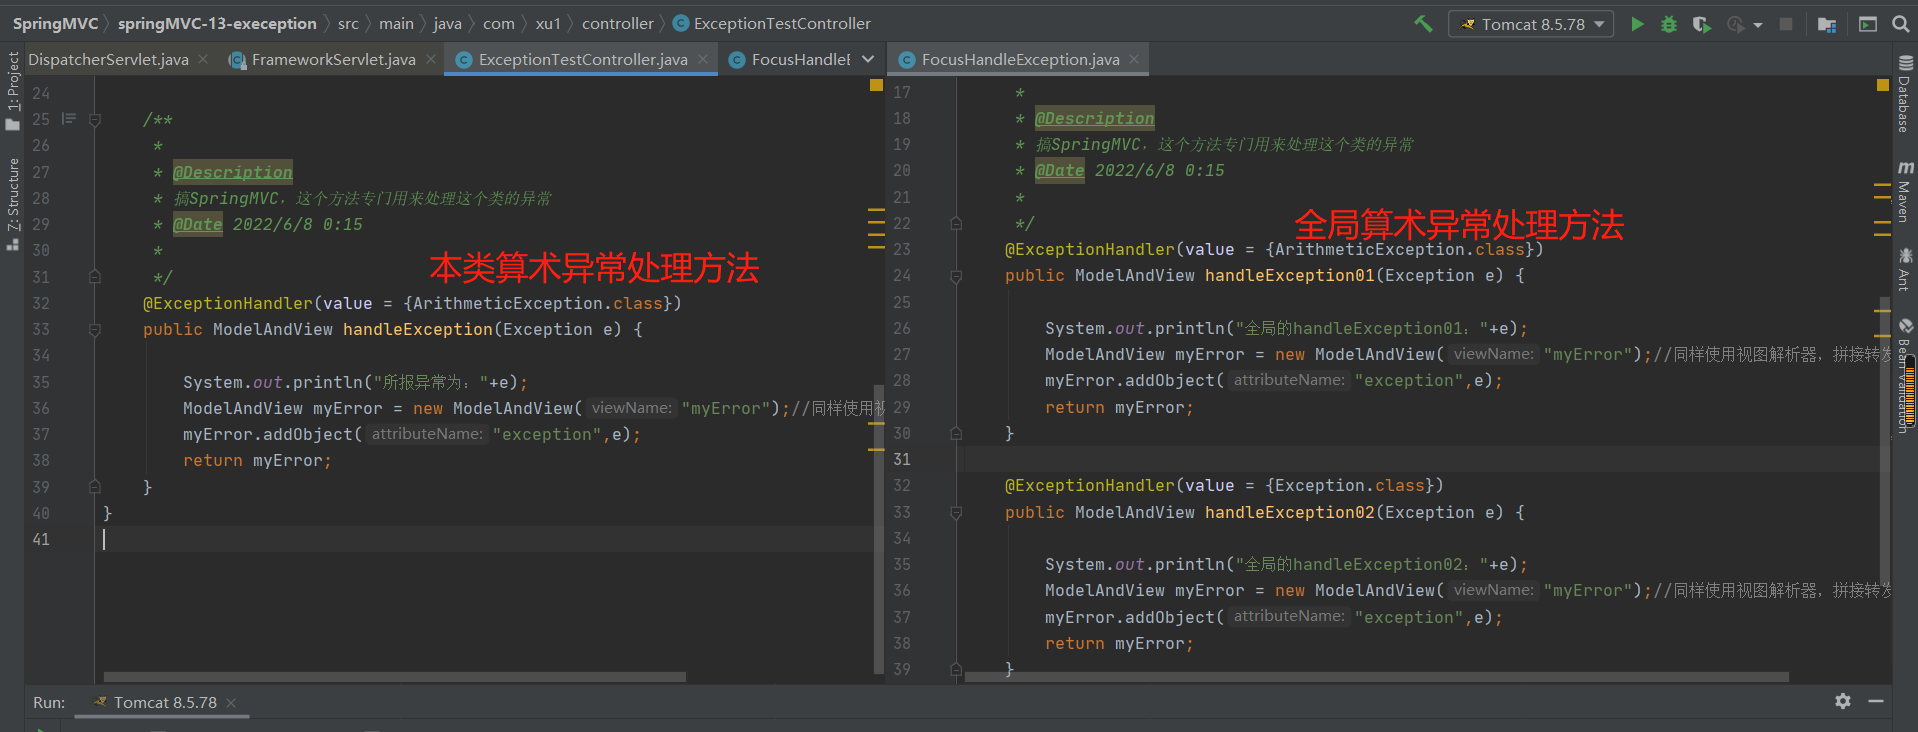Close the Tomcat 8.5.78 run tab
This screenshot has height=732, width=1918.
tap(231, 703)
